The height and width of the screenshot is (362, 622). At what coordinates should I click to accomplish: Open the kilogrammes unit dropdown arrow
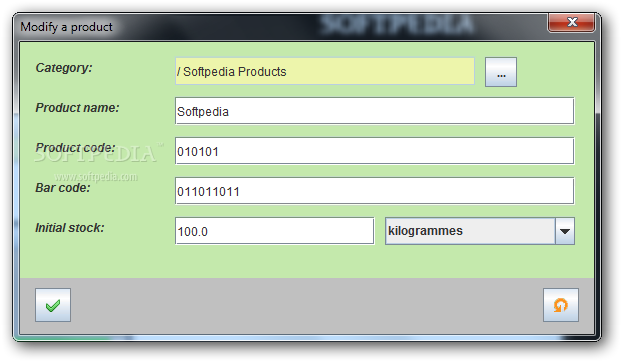pyautogui.click(x=565, y=231)
